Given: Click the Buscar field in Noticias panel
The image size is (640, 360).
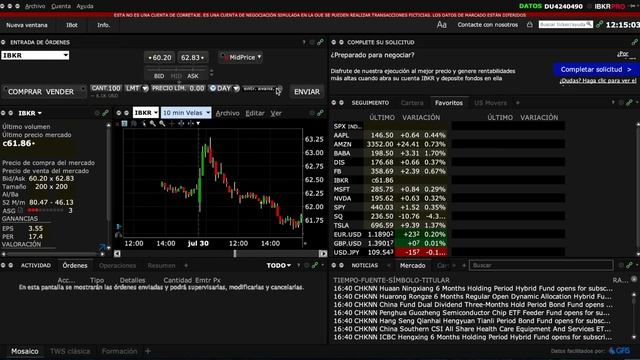Looking at the screenshot, I should [x=541, y=265].
